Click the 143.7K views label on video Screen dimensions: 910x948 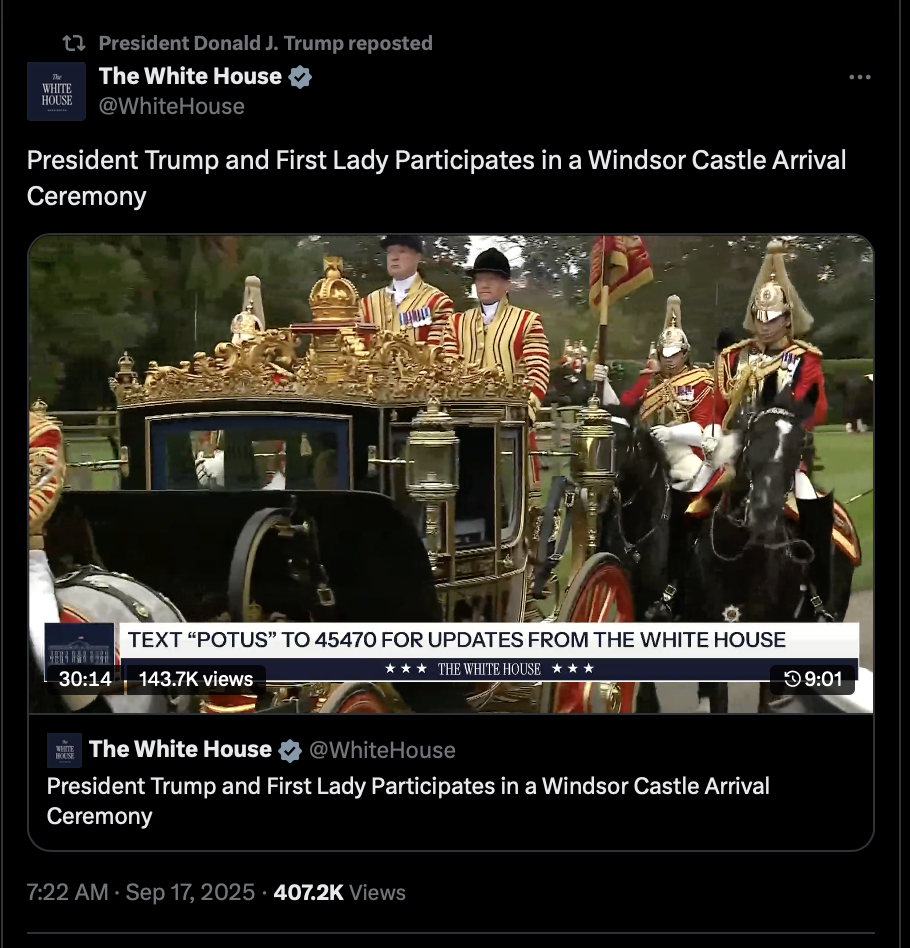click(x=196, y=679)
